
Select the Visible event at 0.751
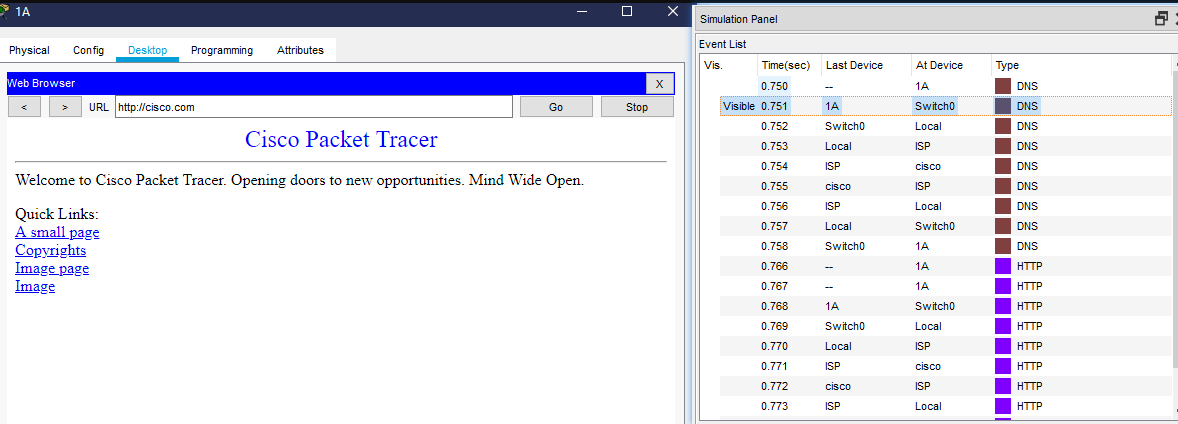945,106
